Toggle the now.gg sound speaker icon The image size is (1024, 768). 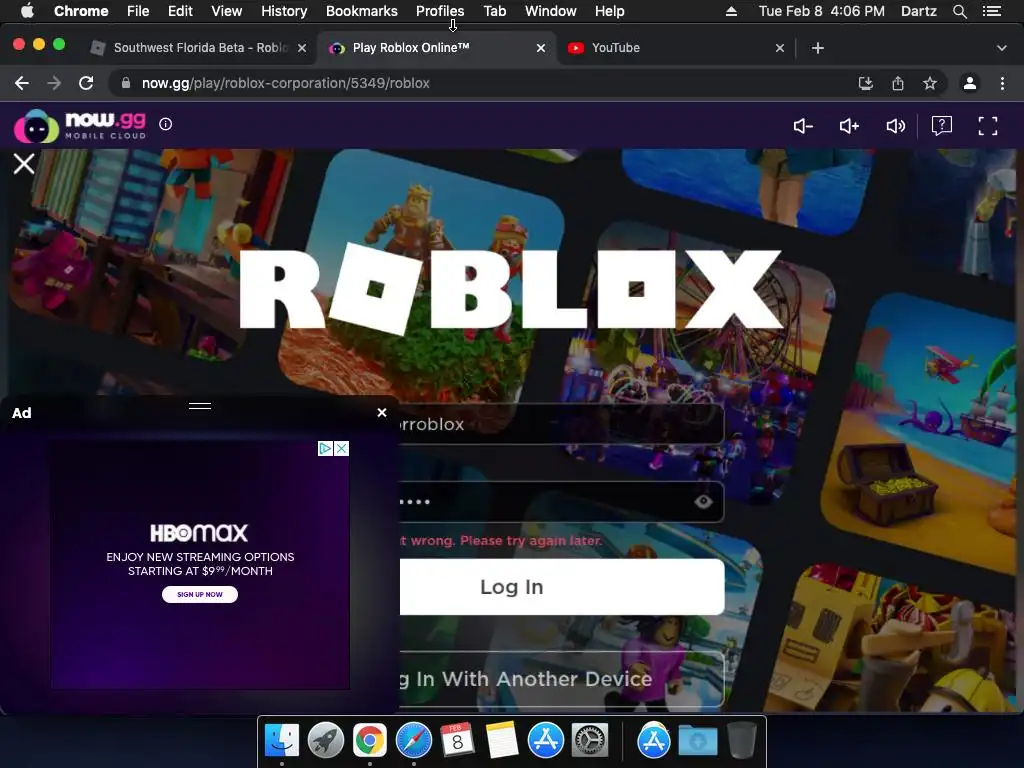[895, 126]
